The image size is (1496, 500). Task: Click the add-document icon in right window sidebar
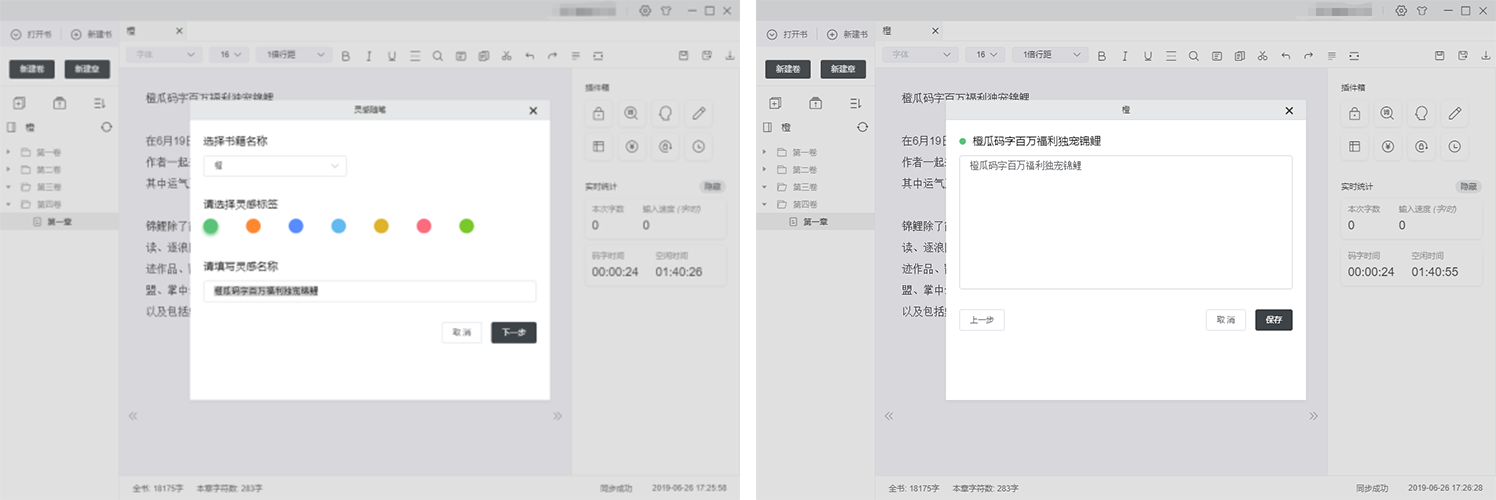[775, 102]
